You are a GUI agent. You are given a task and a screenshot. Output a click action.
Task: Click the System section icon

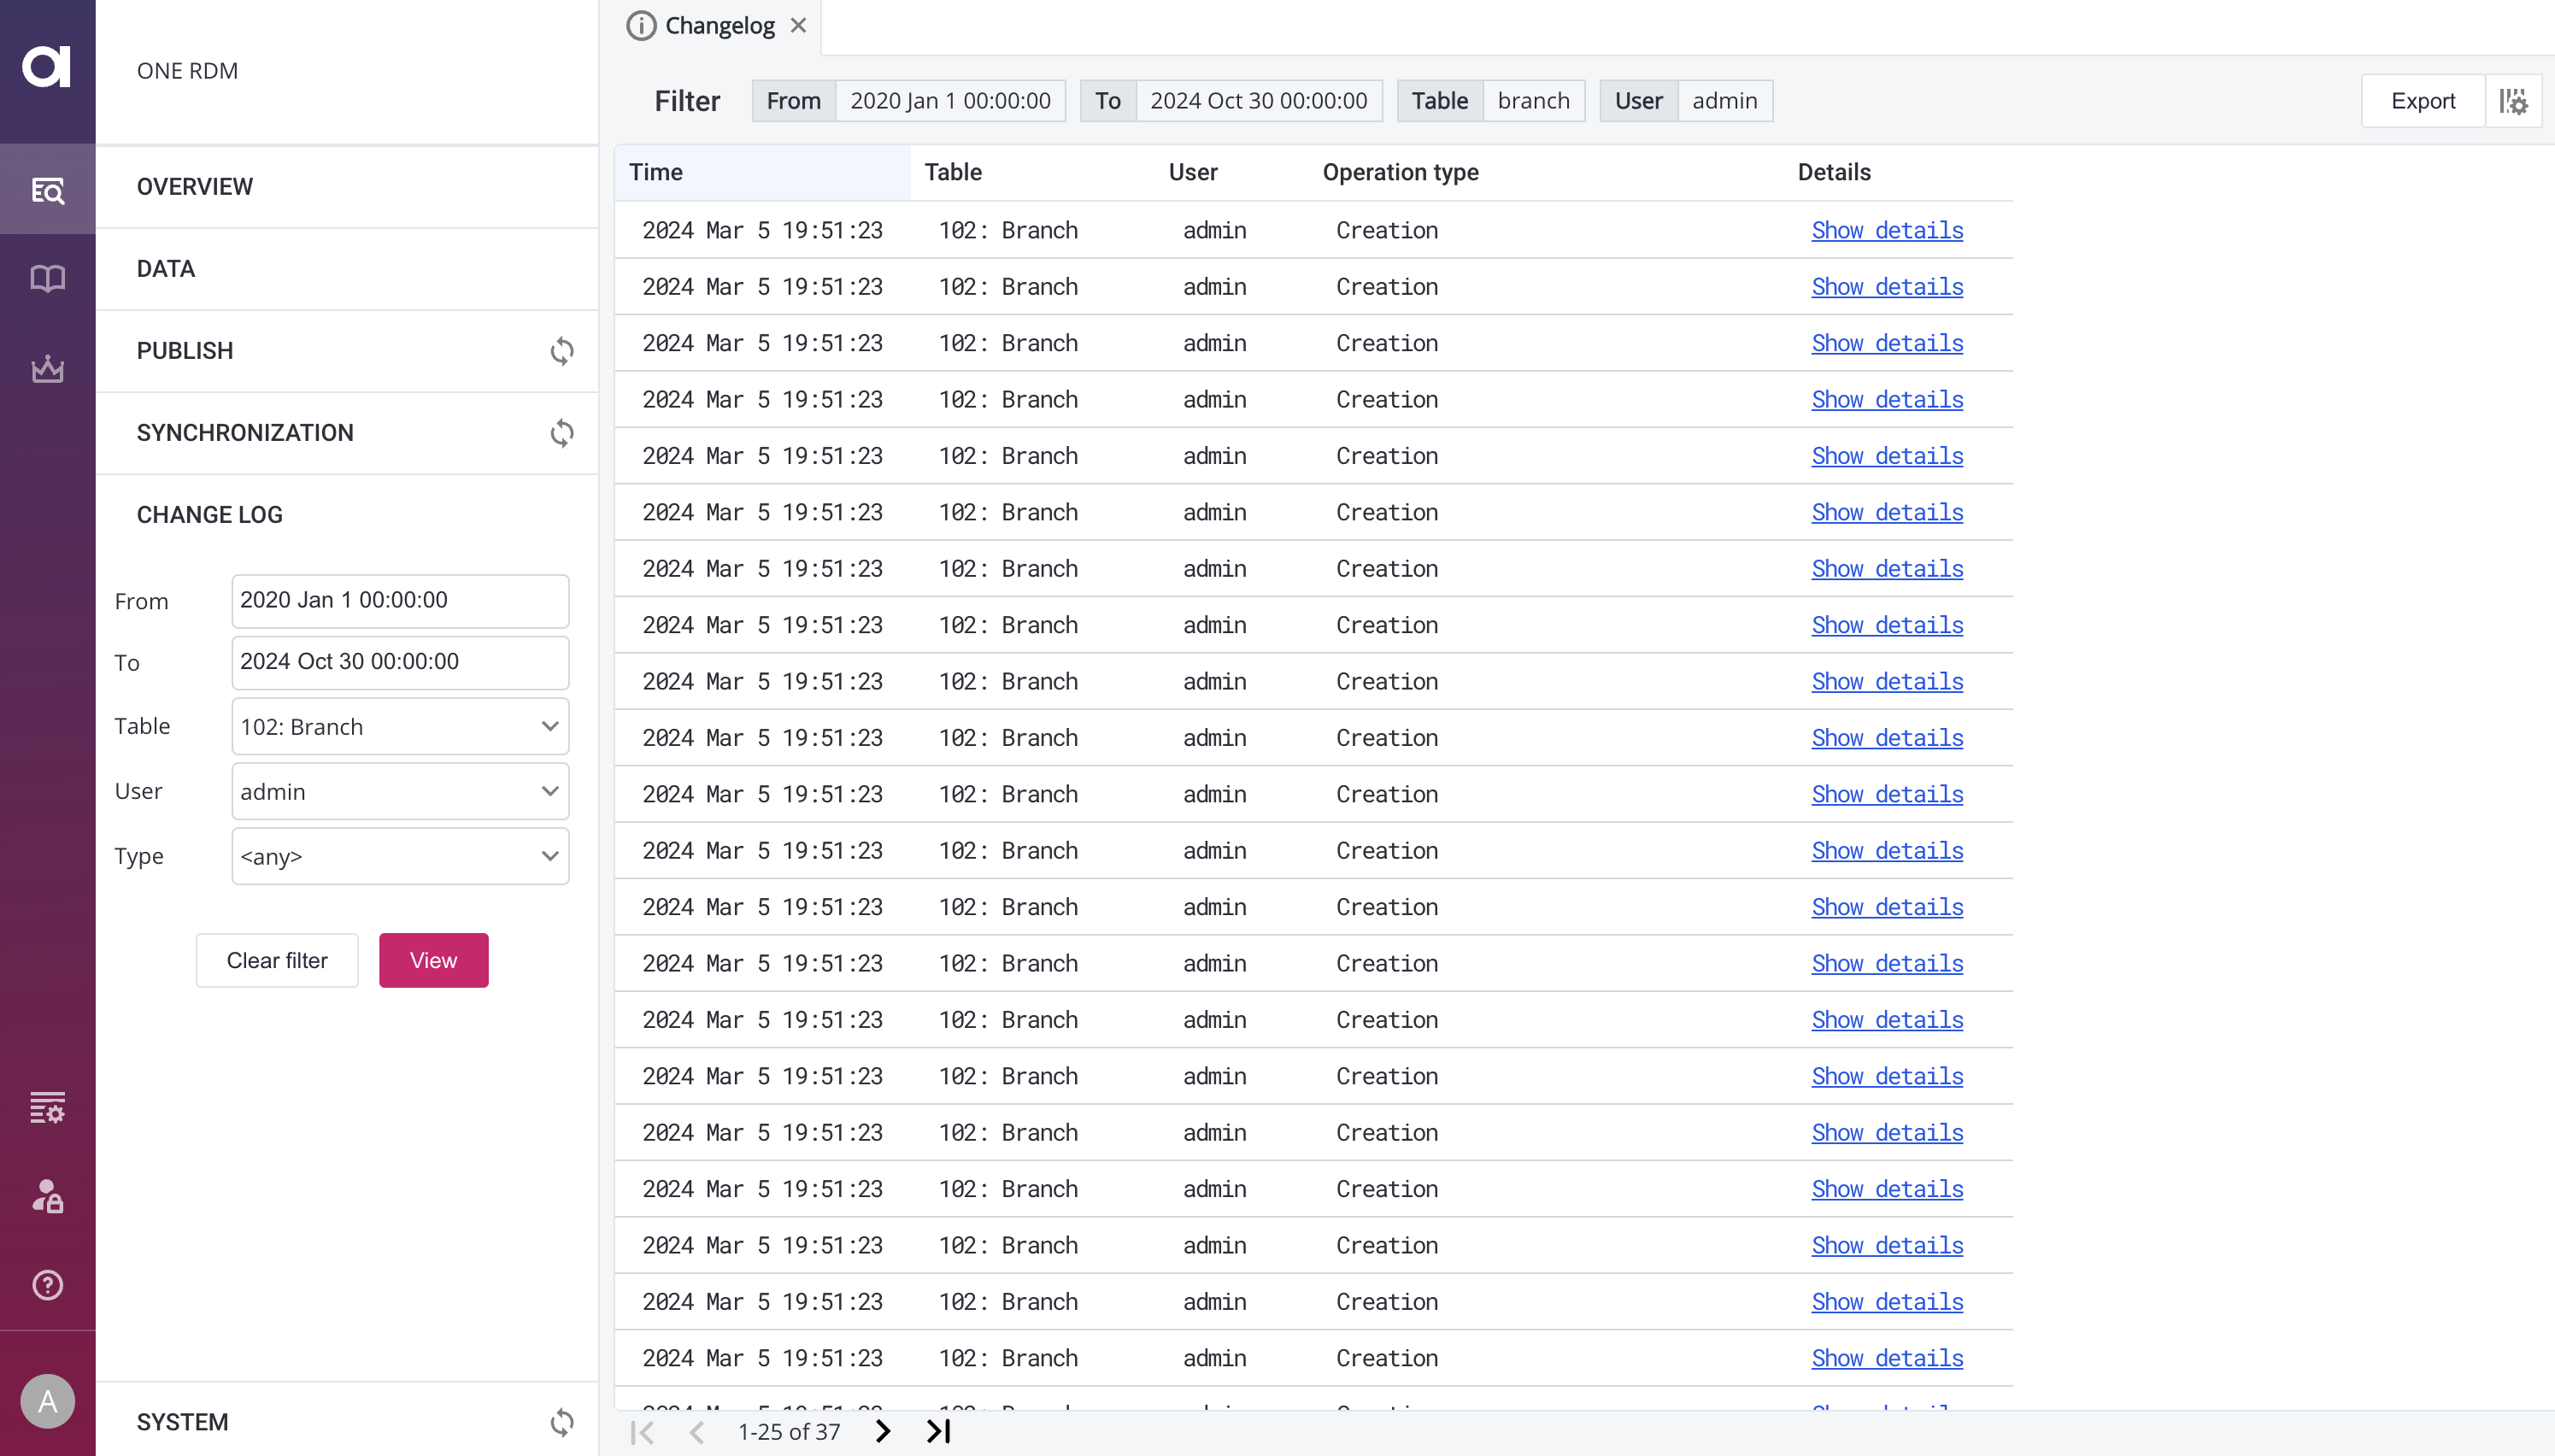coord(561,1423)
